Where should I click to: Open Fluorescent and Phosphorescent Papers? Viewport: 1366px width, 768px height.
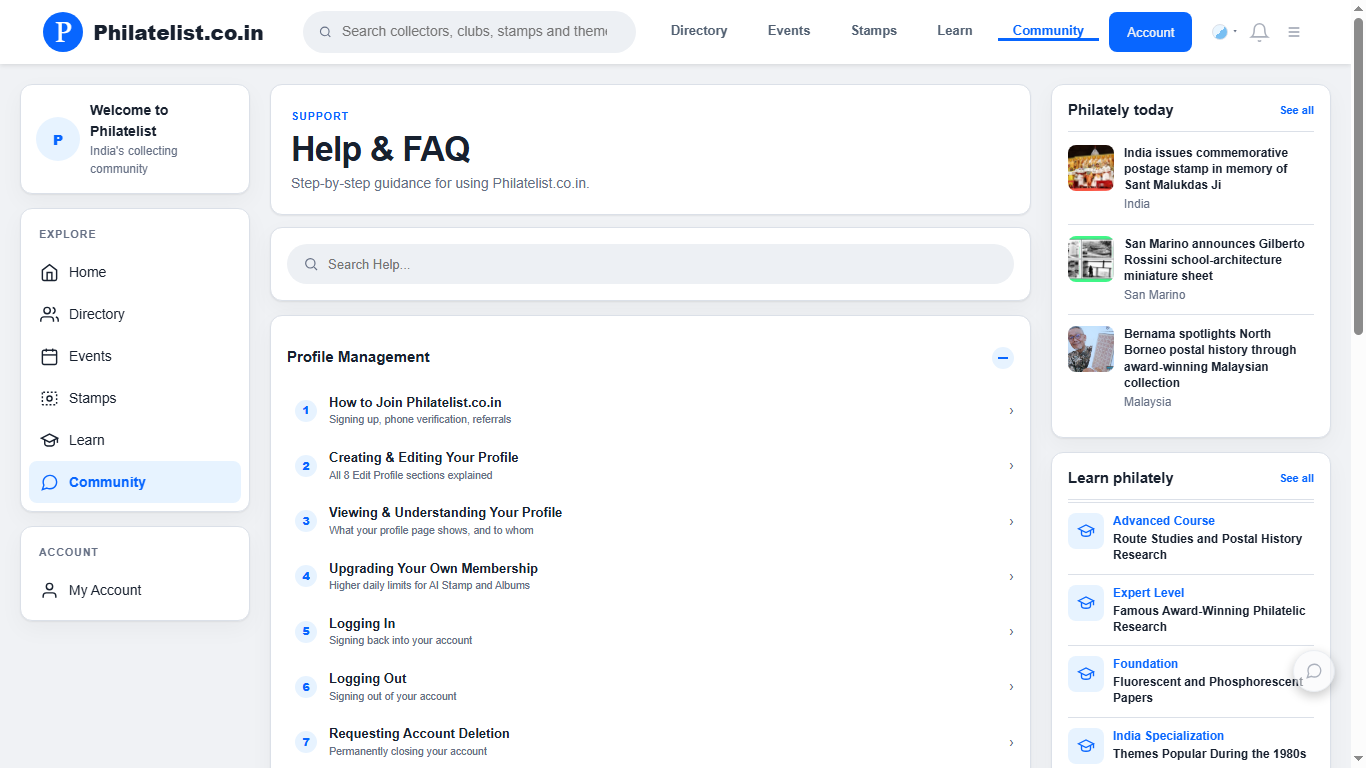click(x=1208, y=690)
